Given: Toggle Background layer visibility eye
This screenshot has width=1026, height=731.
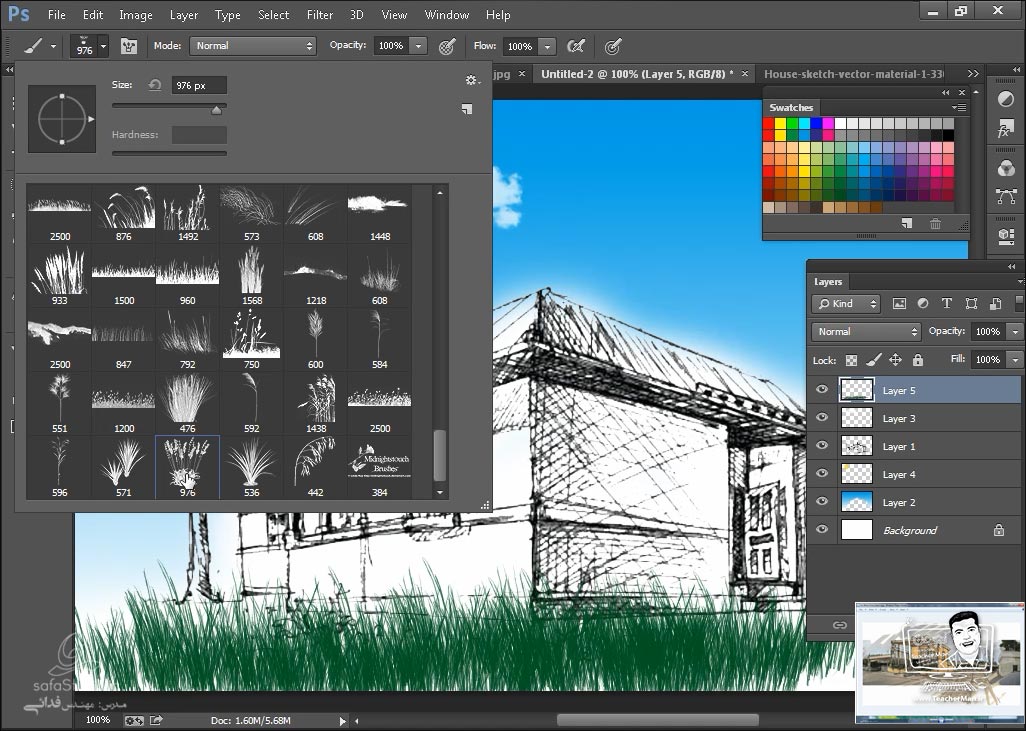Looking at the screenshot, I should (822, 529).
